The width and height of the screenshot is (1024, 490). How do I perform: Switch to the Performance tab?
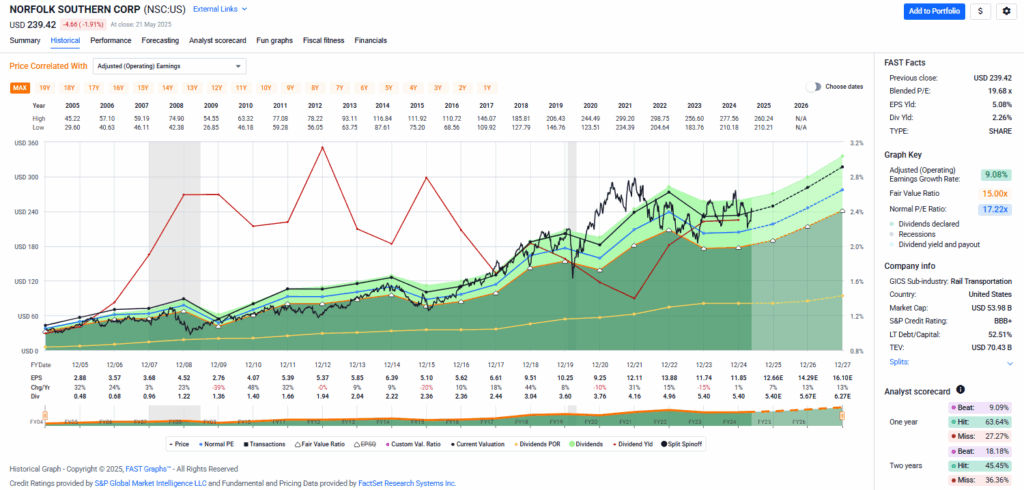tap(110, 41)
